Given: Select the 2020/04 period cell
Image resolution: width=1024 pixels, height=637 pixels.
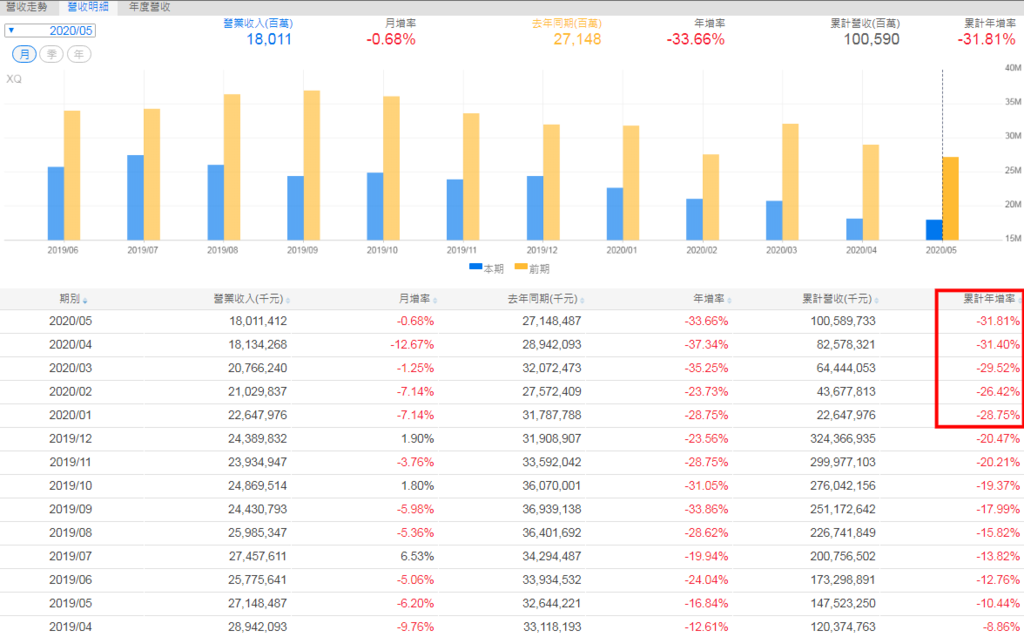Looking at the screenshot, I should click(x=71, y=344).
